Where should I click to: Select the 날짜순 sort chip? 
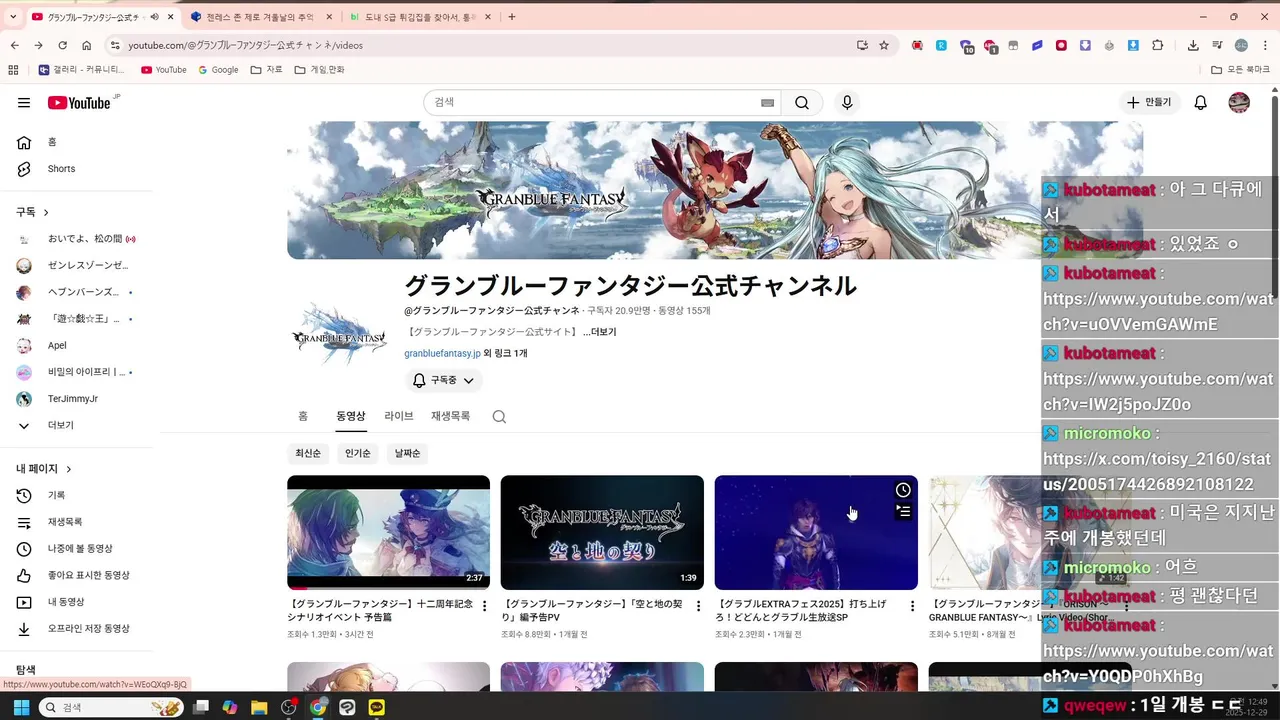(407, 453)
